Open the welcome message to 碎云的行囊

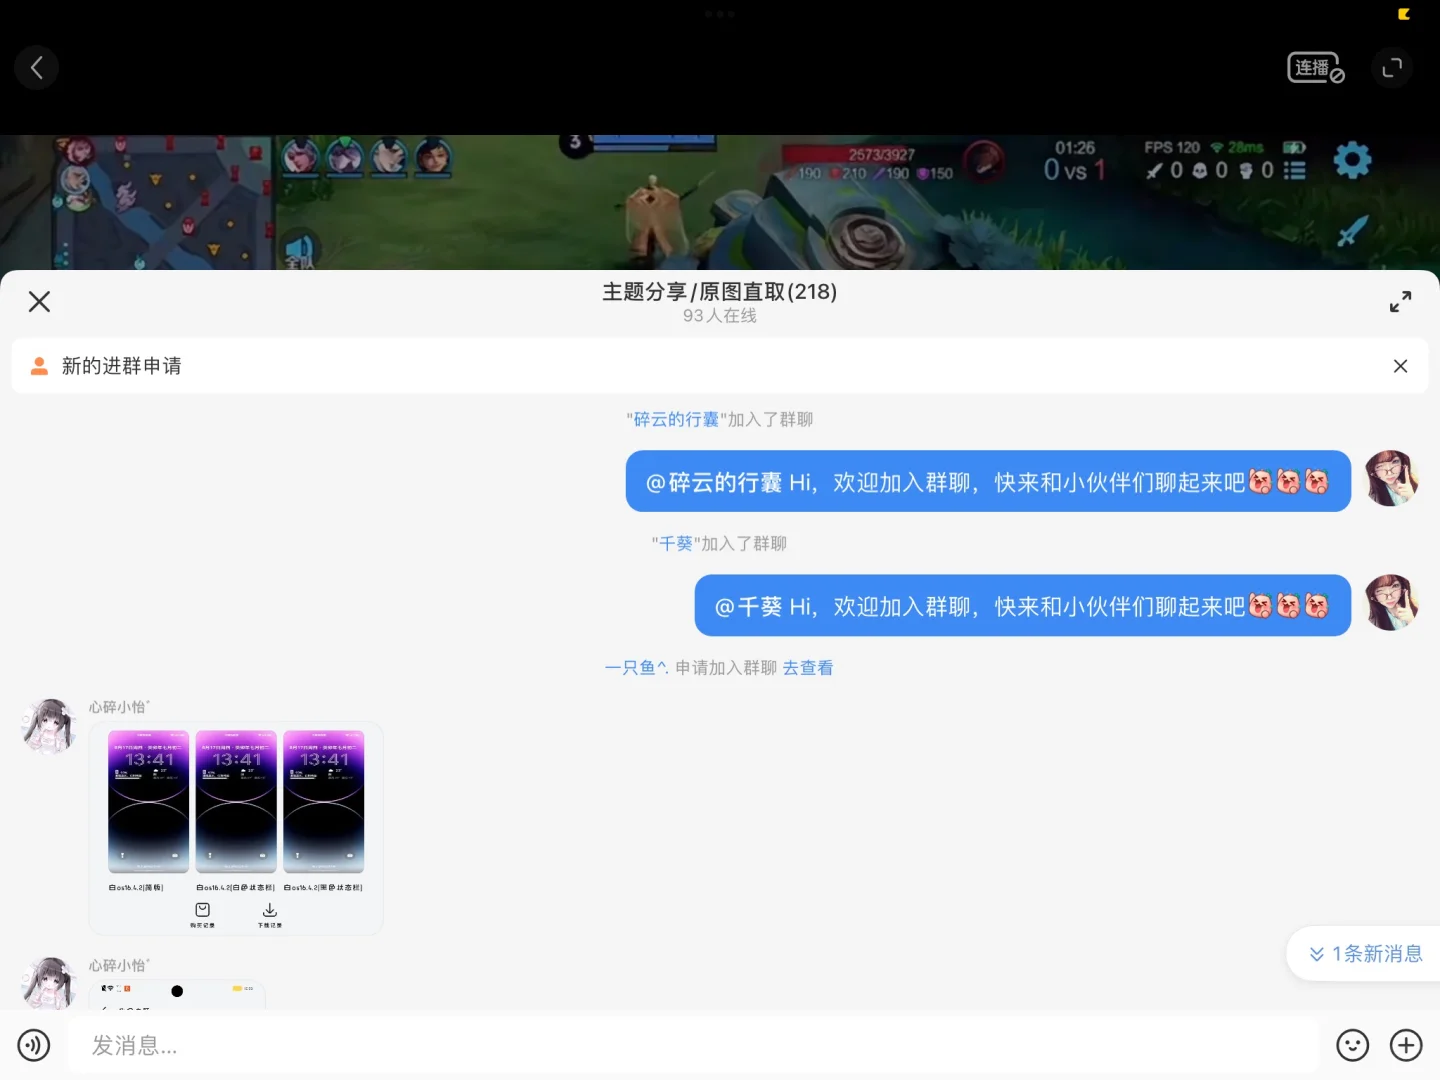988,482
